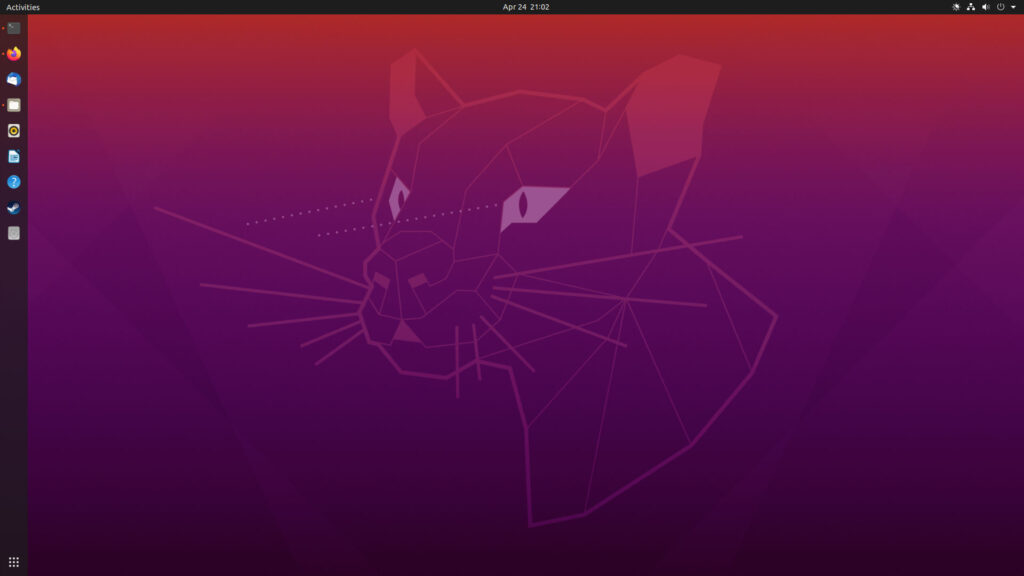This screenshot has height=576, width=1024.
Task: Launch Firefox from the dock
Action: (x=14, y=54)
